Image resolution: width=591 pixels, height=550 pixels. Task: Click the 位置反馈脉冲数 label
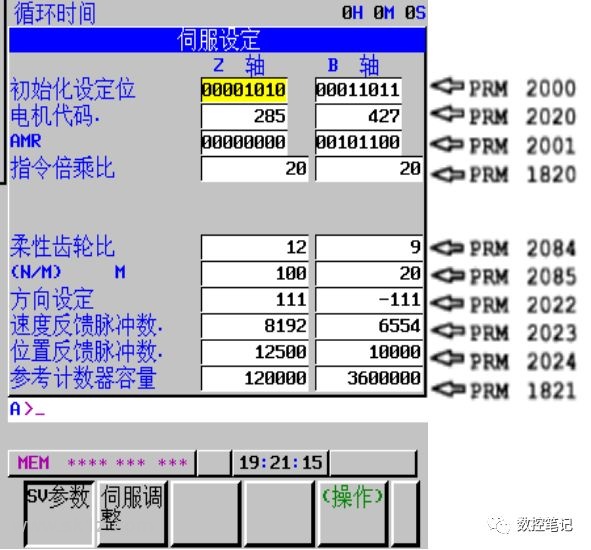(87, 351)
